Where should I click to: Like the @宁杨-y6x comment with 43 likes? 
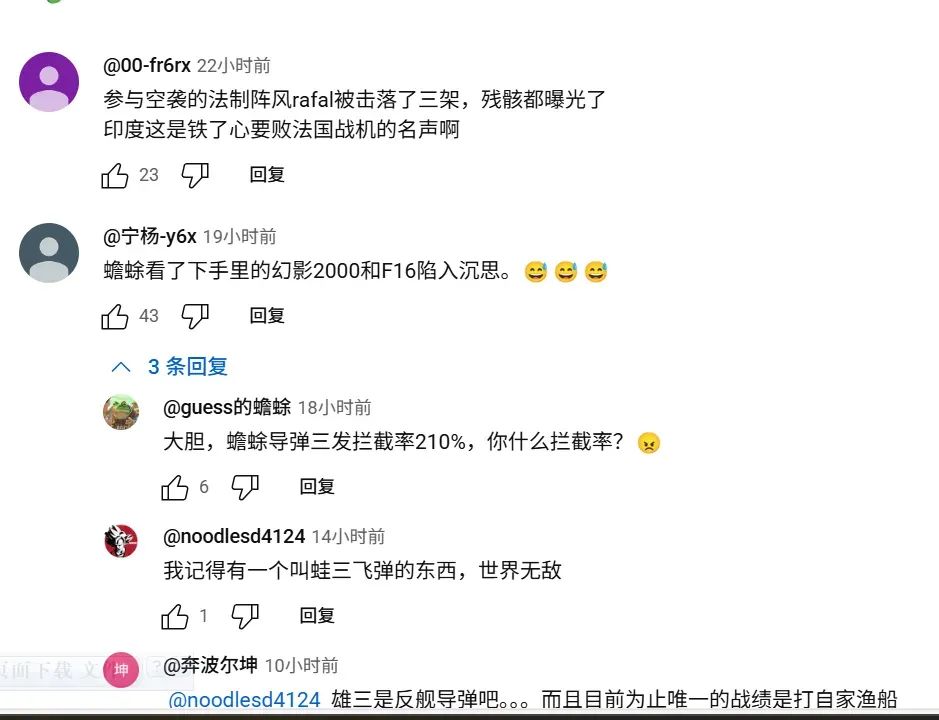(115, 316)
